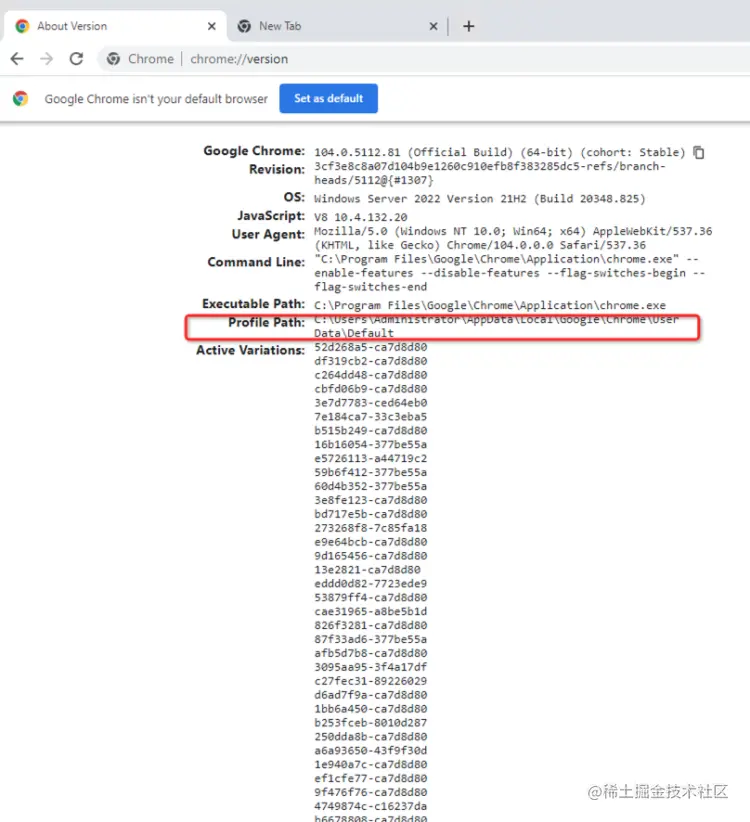
Task: Click variation 3e7d7783-ced64eb0
Action: (x=371, y=403)
